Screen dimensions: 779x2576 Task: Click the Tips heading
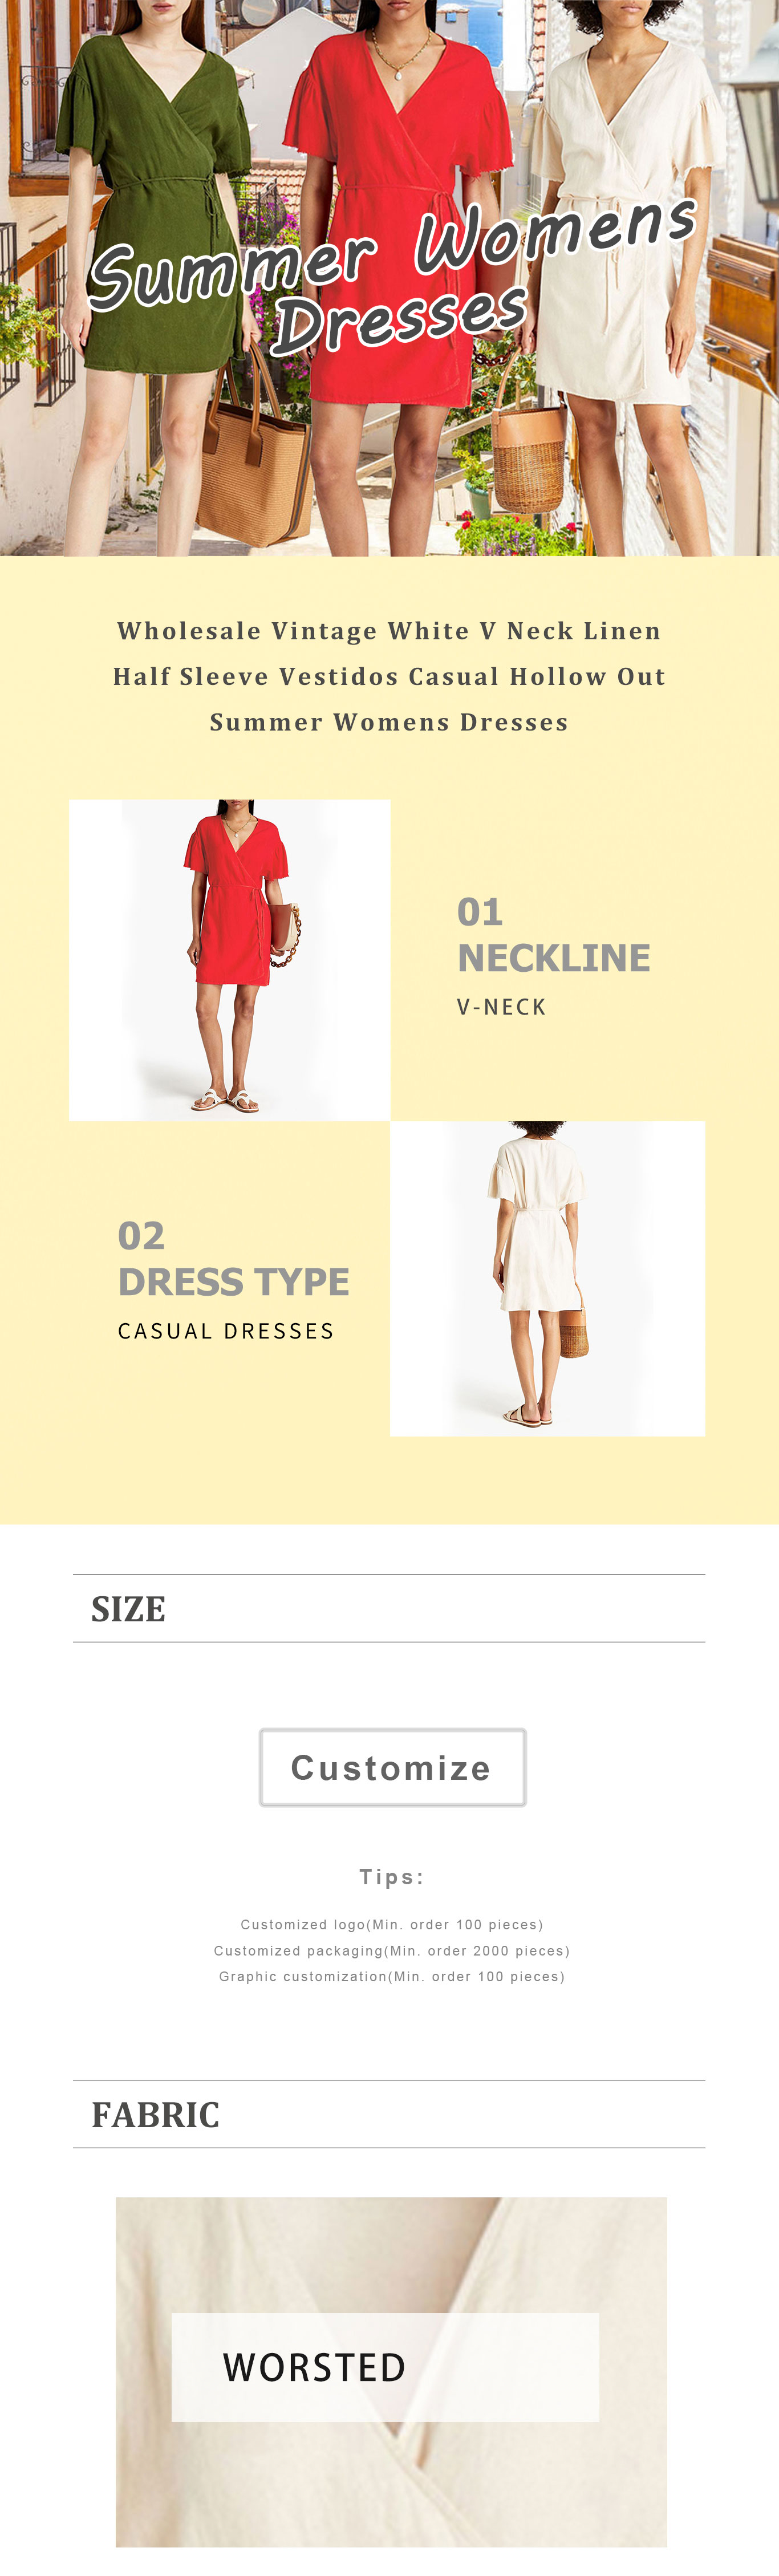[392, 1877]
